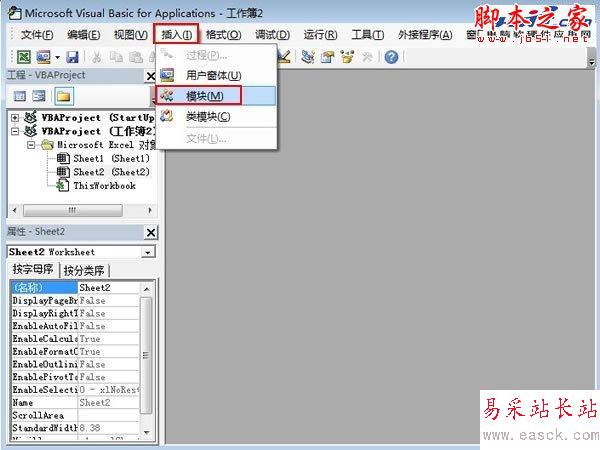600x450 pixels.
Task: Click Microsoft Excel objects folder icon
Action: (x=47, y=145)
